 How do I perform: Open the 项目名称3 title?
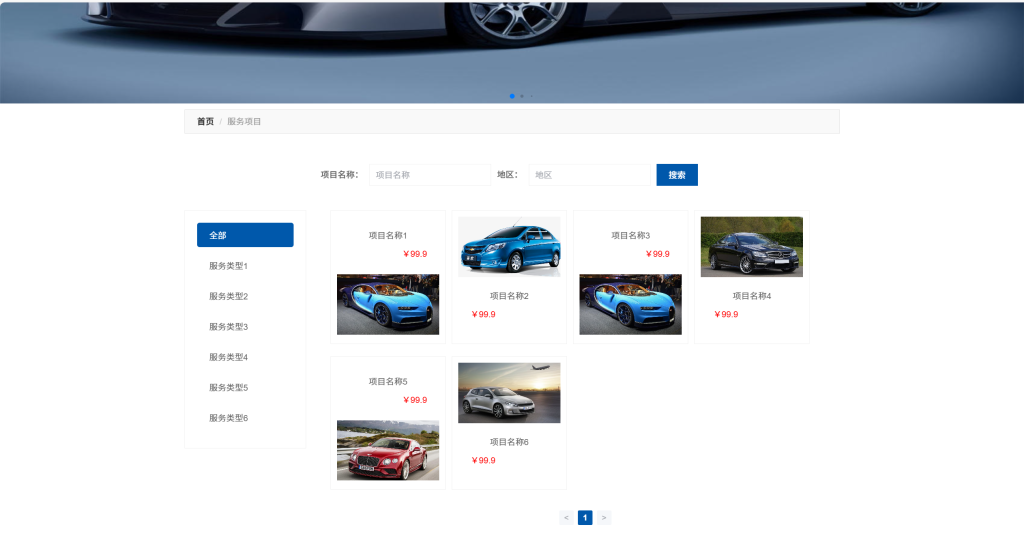coord(630,235)
